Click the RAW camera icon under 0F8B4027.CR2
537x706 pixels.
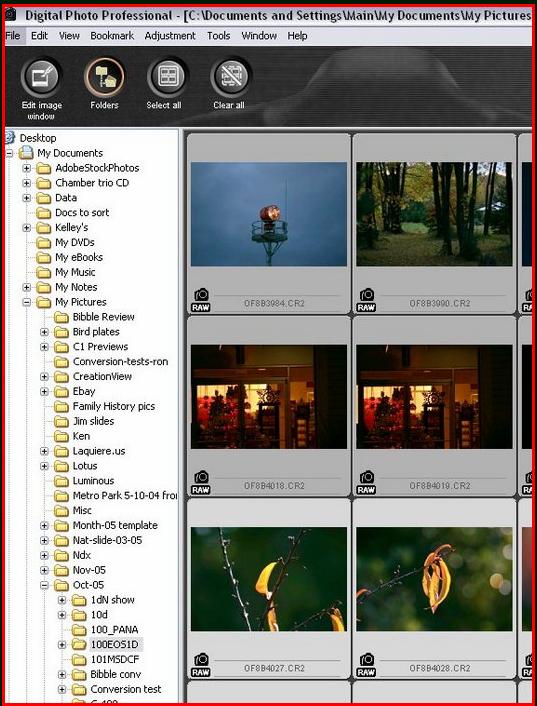coord(201,665)
